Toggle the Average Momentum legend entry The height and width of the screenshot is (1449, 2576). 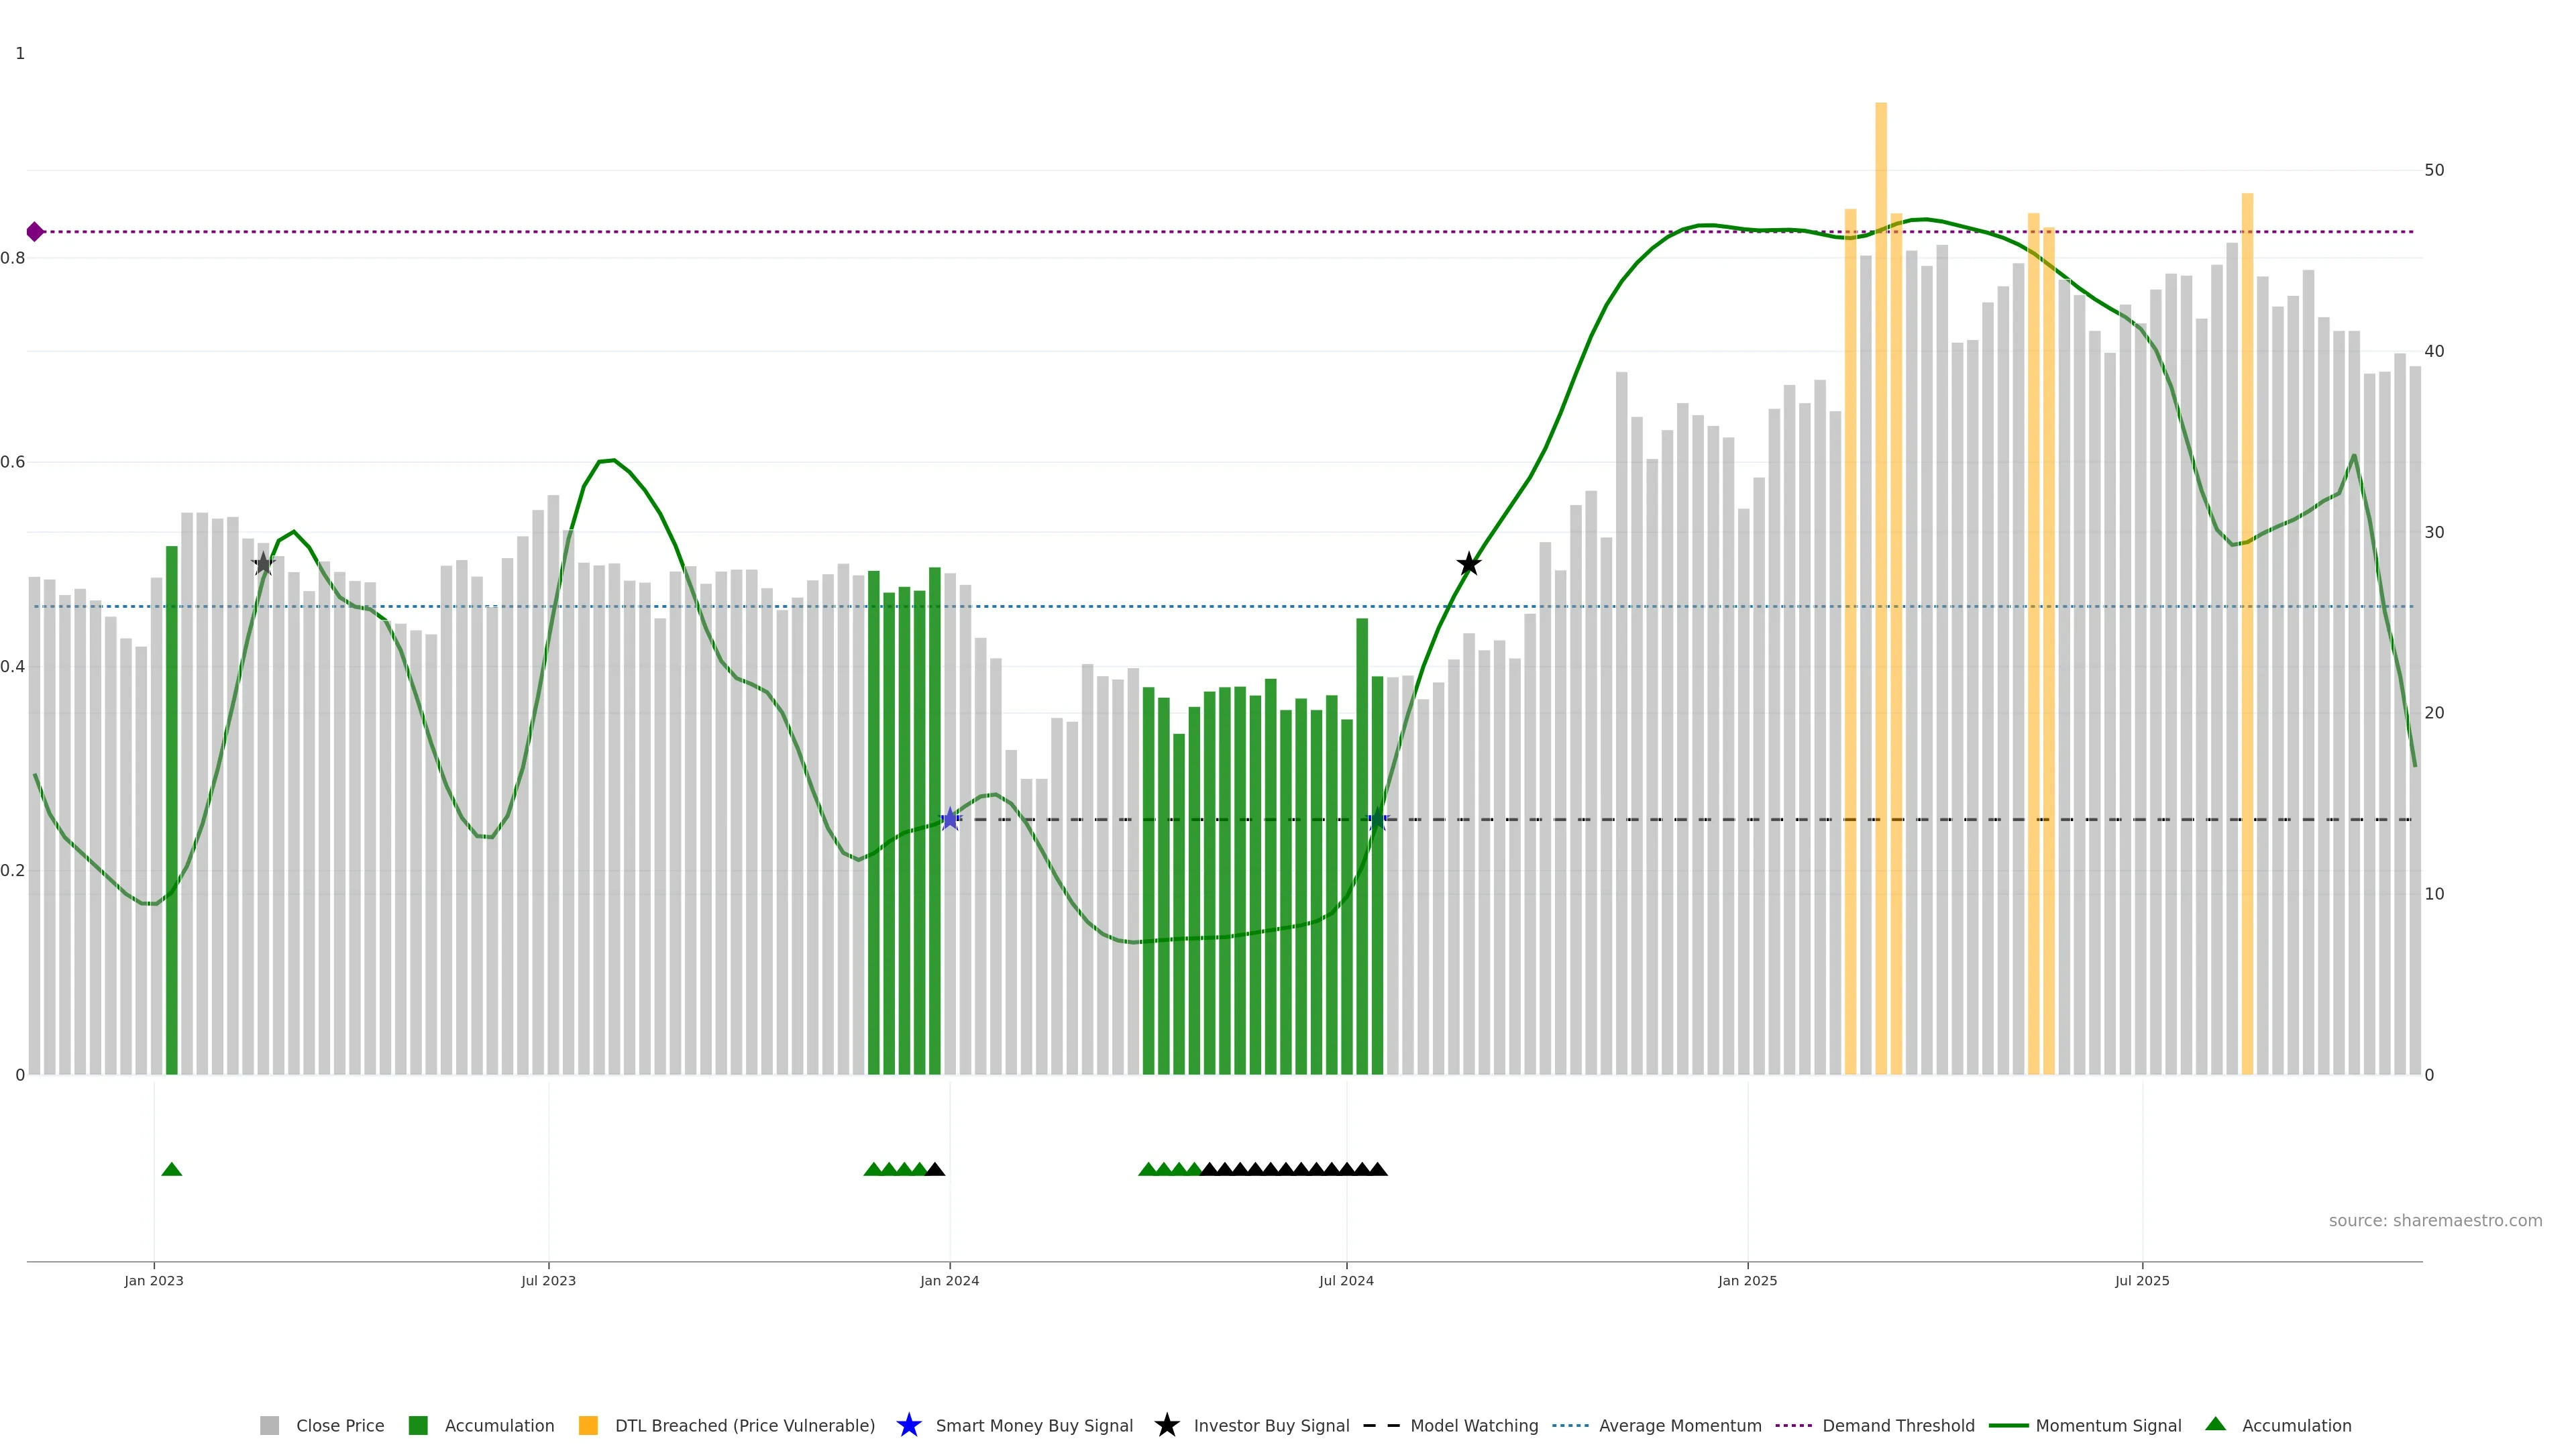[x=1679, y=1425]
